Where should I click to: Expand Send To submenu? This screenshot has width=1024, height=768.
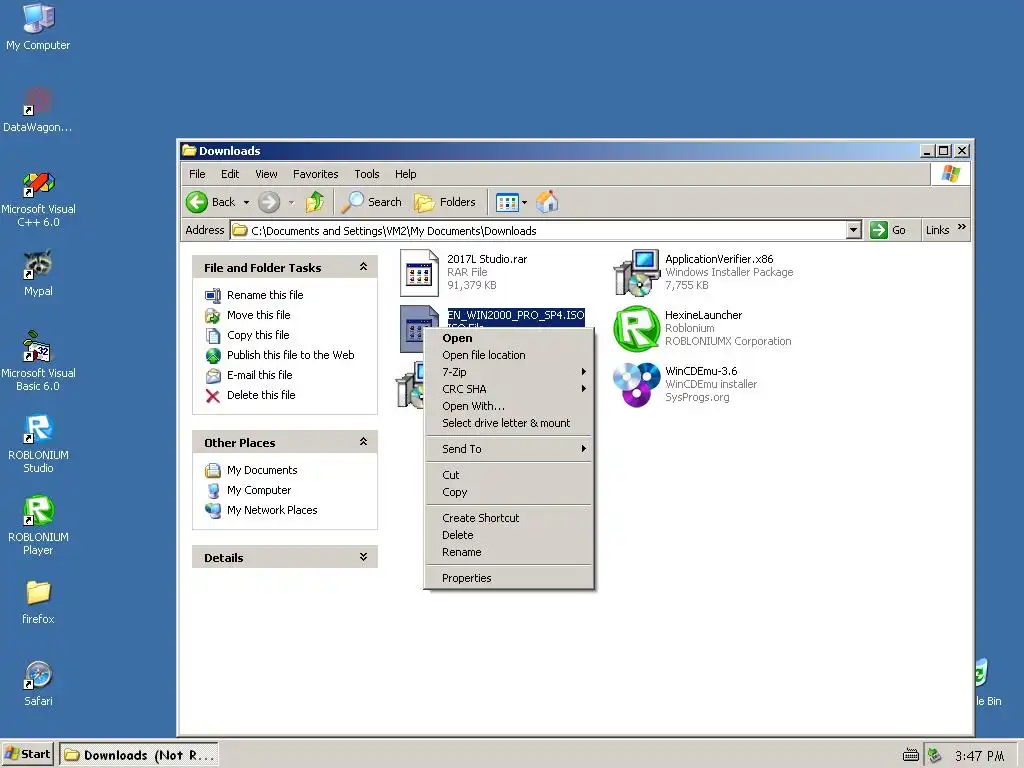509,449
